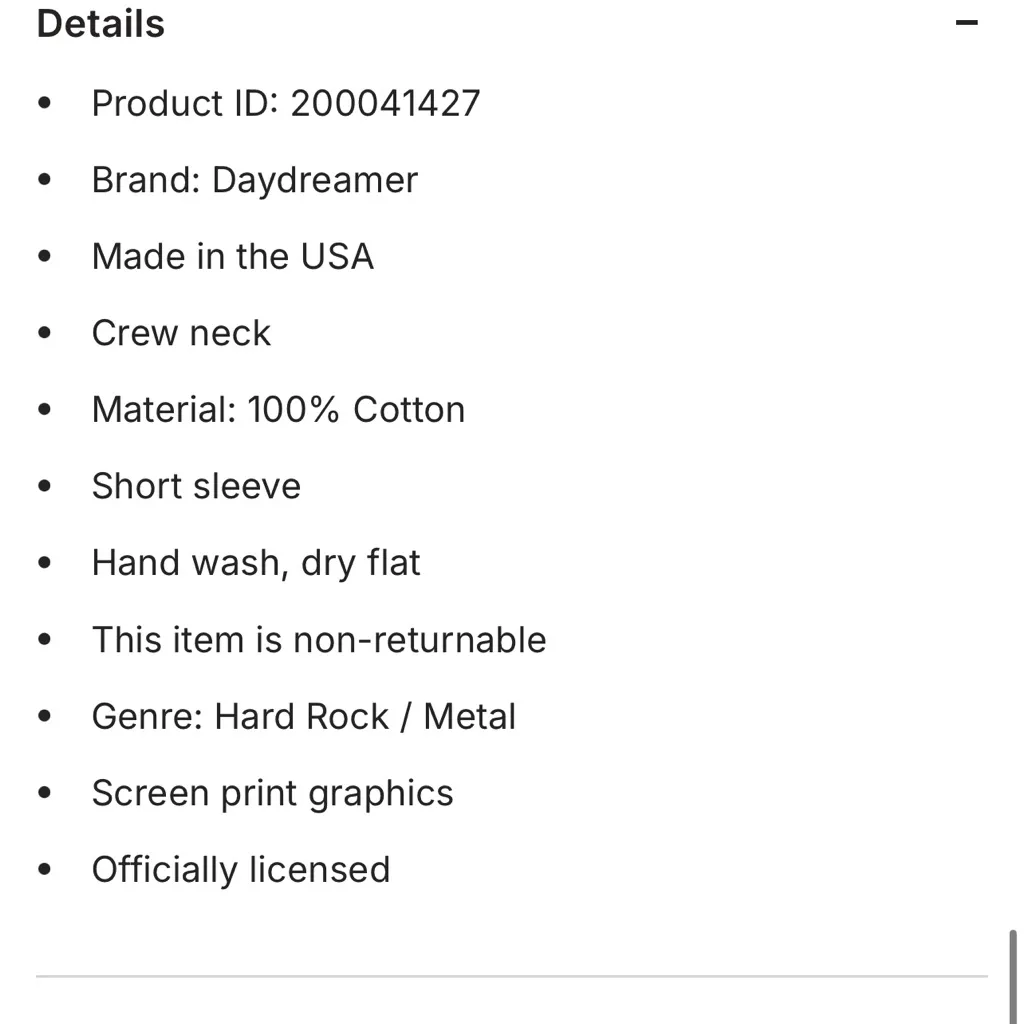1024x1024 pixels.
Task: Collapse the Details section using the minus icon
Action: (x=966, y=21)
